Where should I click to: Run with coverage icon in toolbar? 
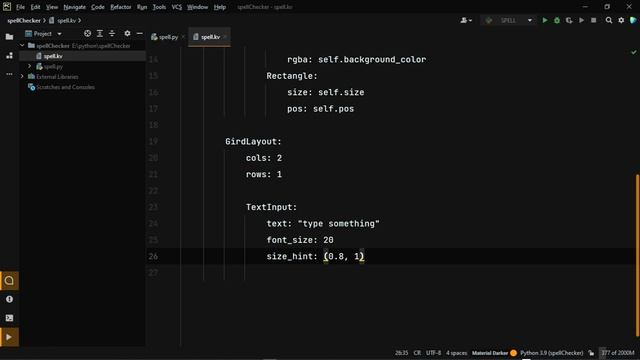(x=569, y=20)
